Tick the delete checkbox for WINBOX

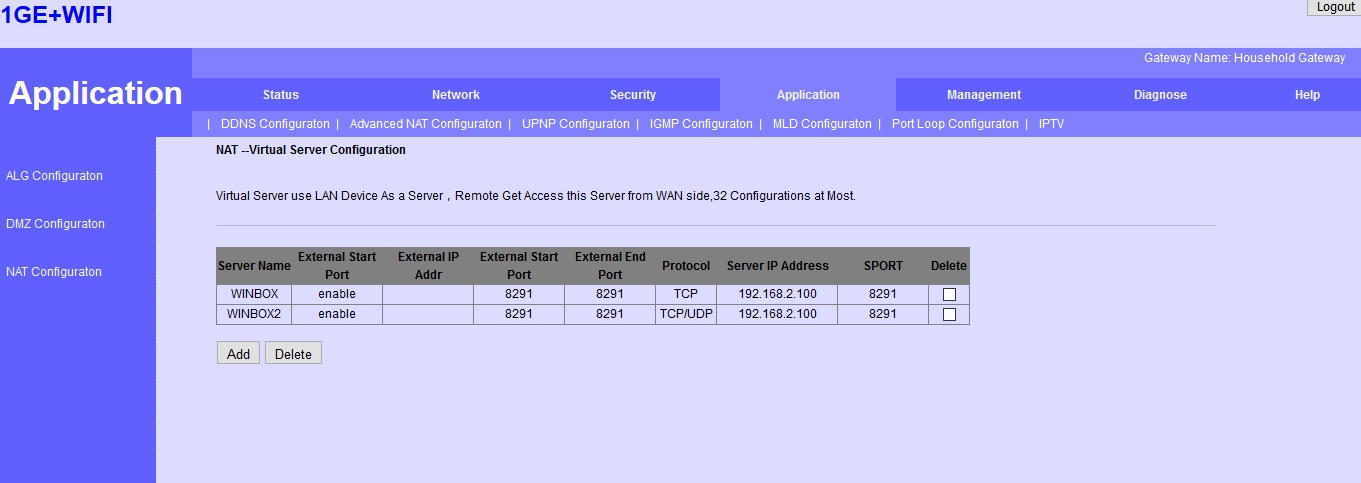(x=949, y=295)
